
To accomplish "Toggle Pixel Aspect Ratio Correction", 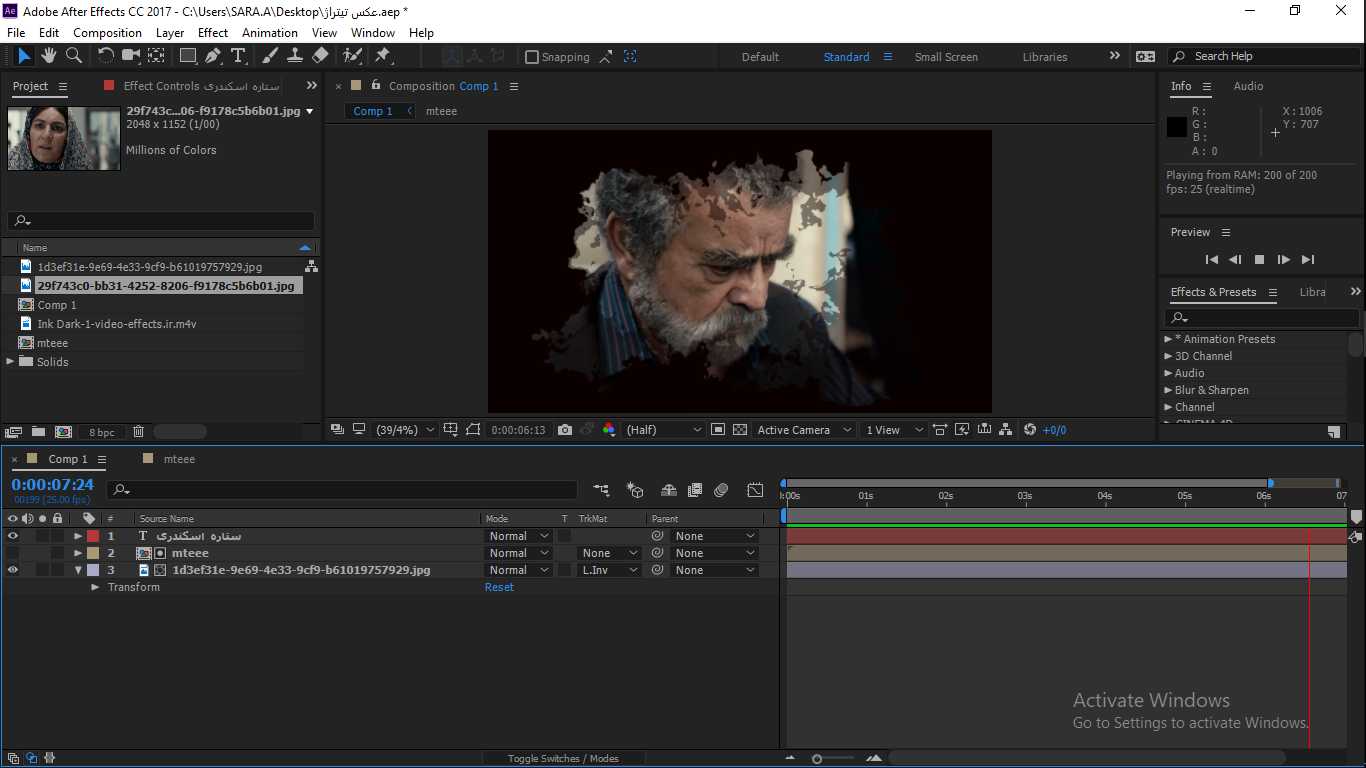I will (940, 430).
